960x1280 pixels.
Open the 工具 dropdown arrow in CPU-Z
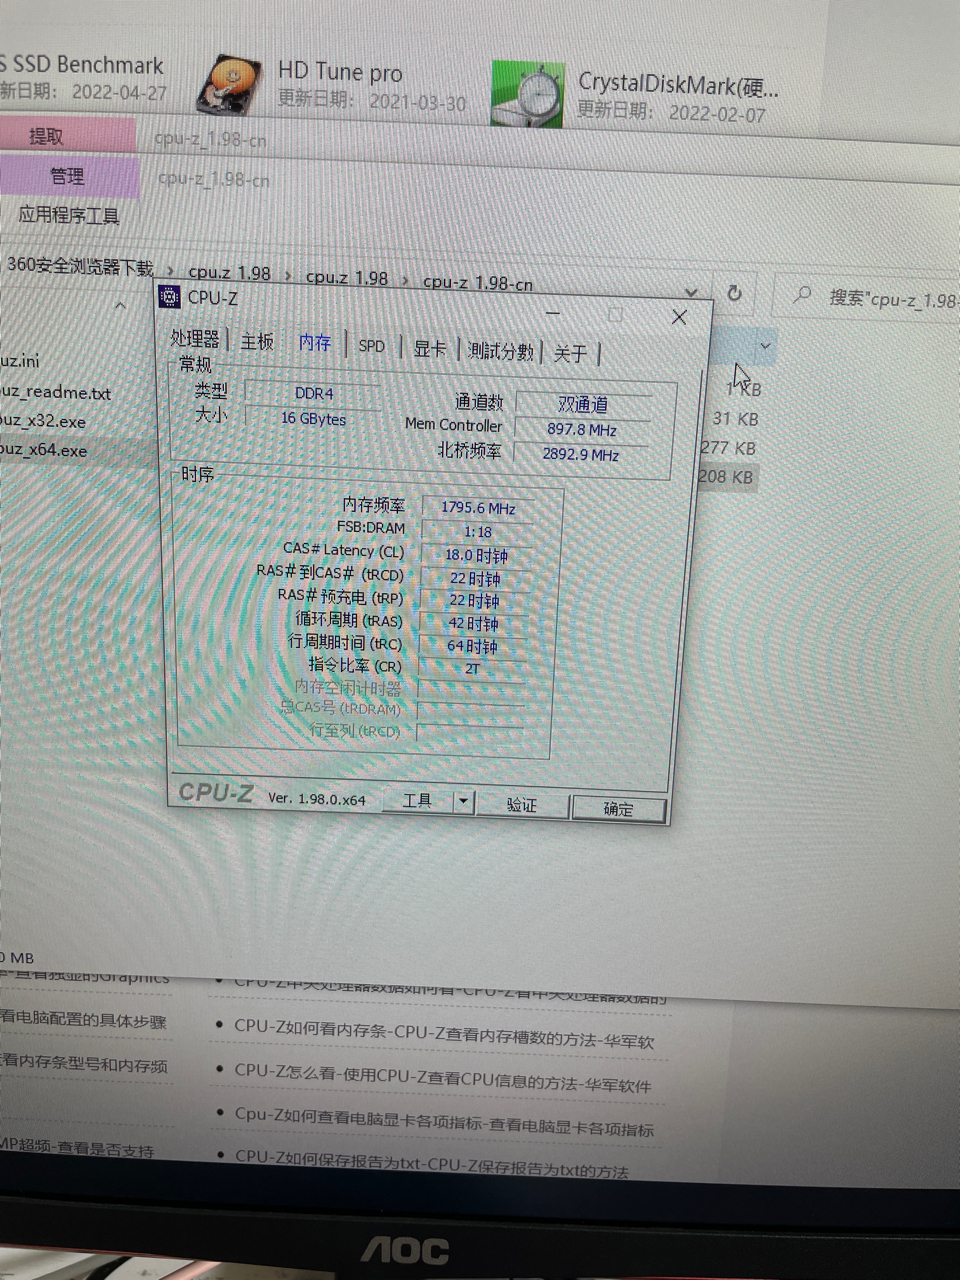click(x=462, y=800)
